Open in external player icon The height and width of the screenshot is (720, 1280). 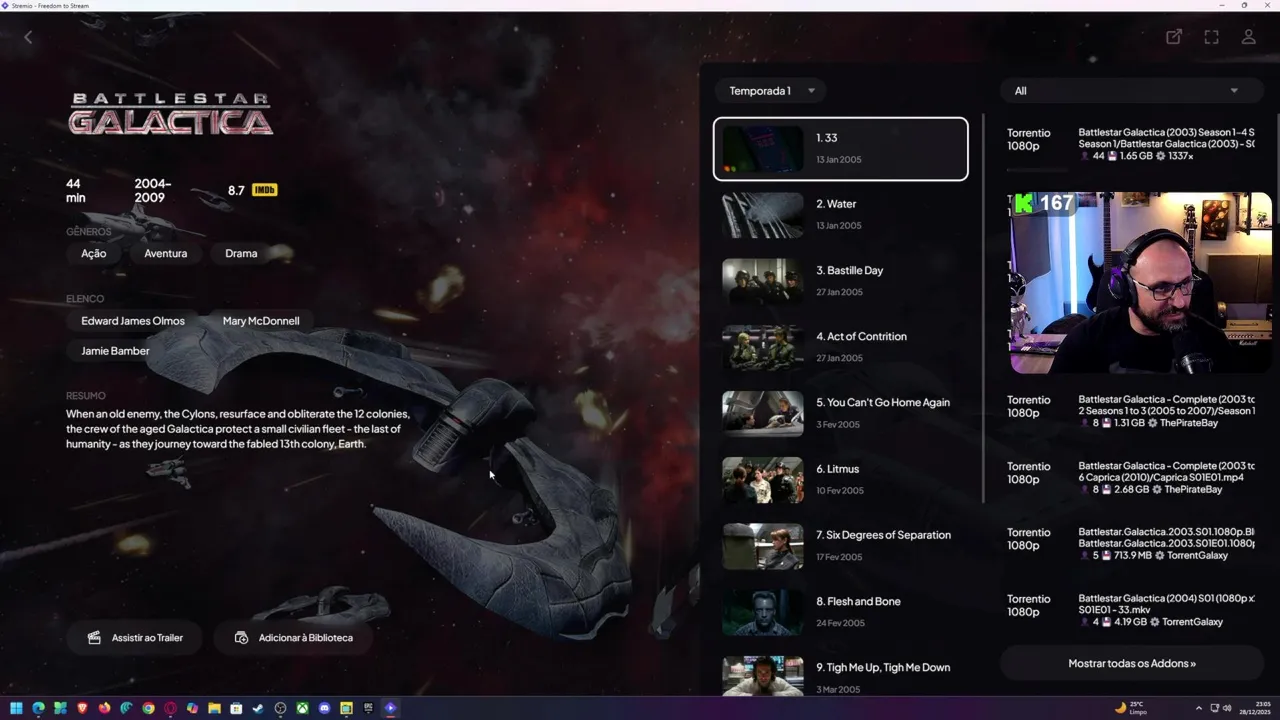pyautogui.click(x=1174, y=37)
